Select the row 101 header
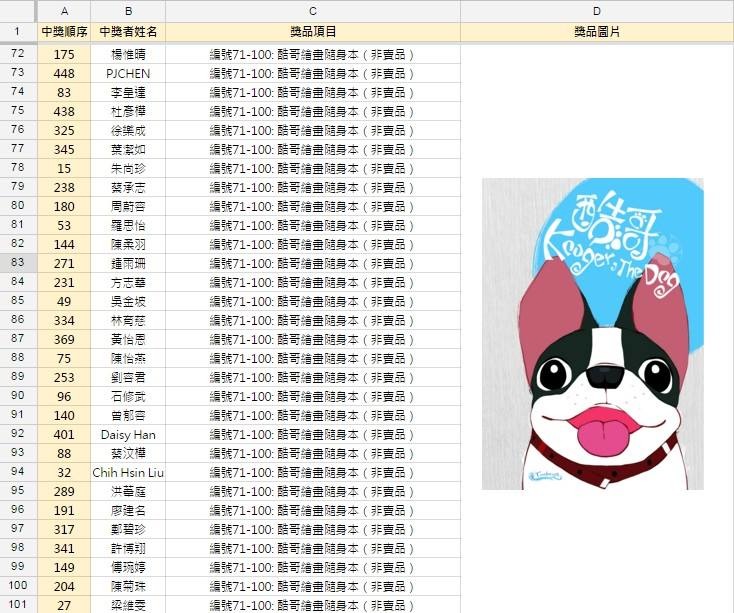734x613 pixels. click(17, 604)
